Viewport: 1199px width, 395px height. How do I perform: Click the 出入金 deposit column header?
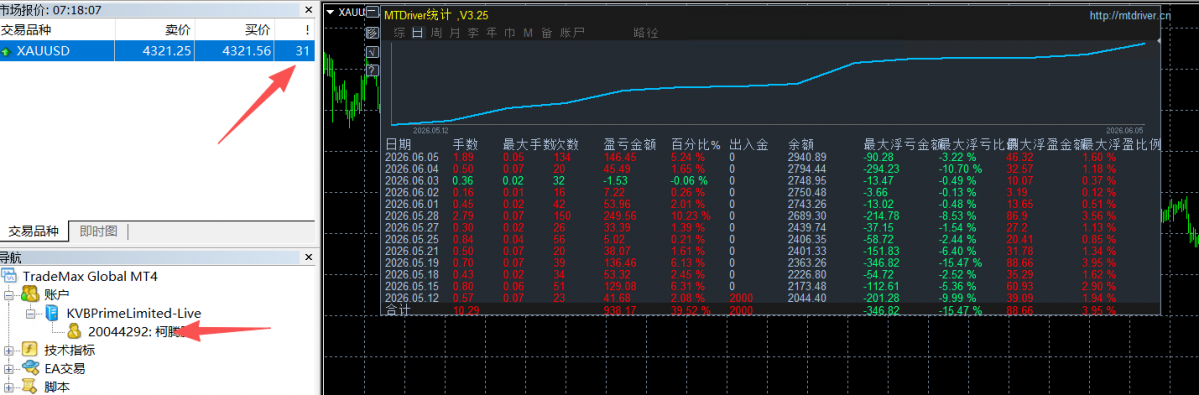point(749,144)
